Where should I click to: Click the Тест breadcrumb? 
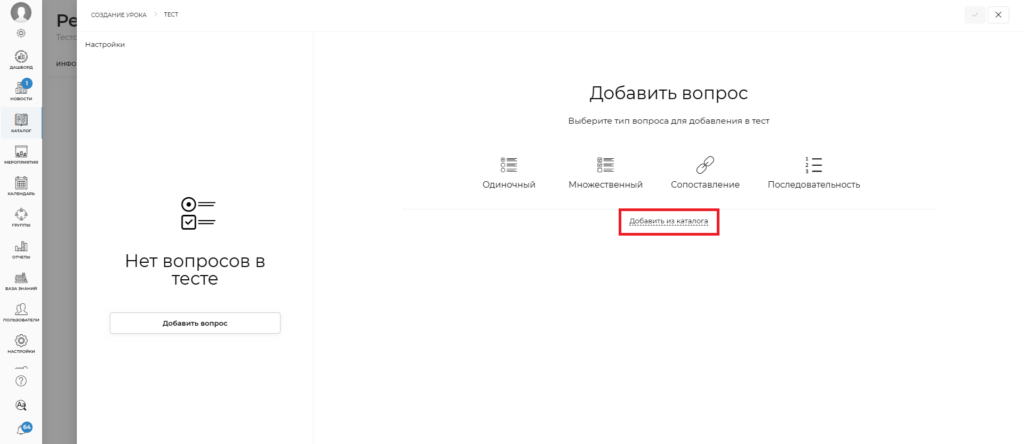tap(171, 14)
